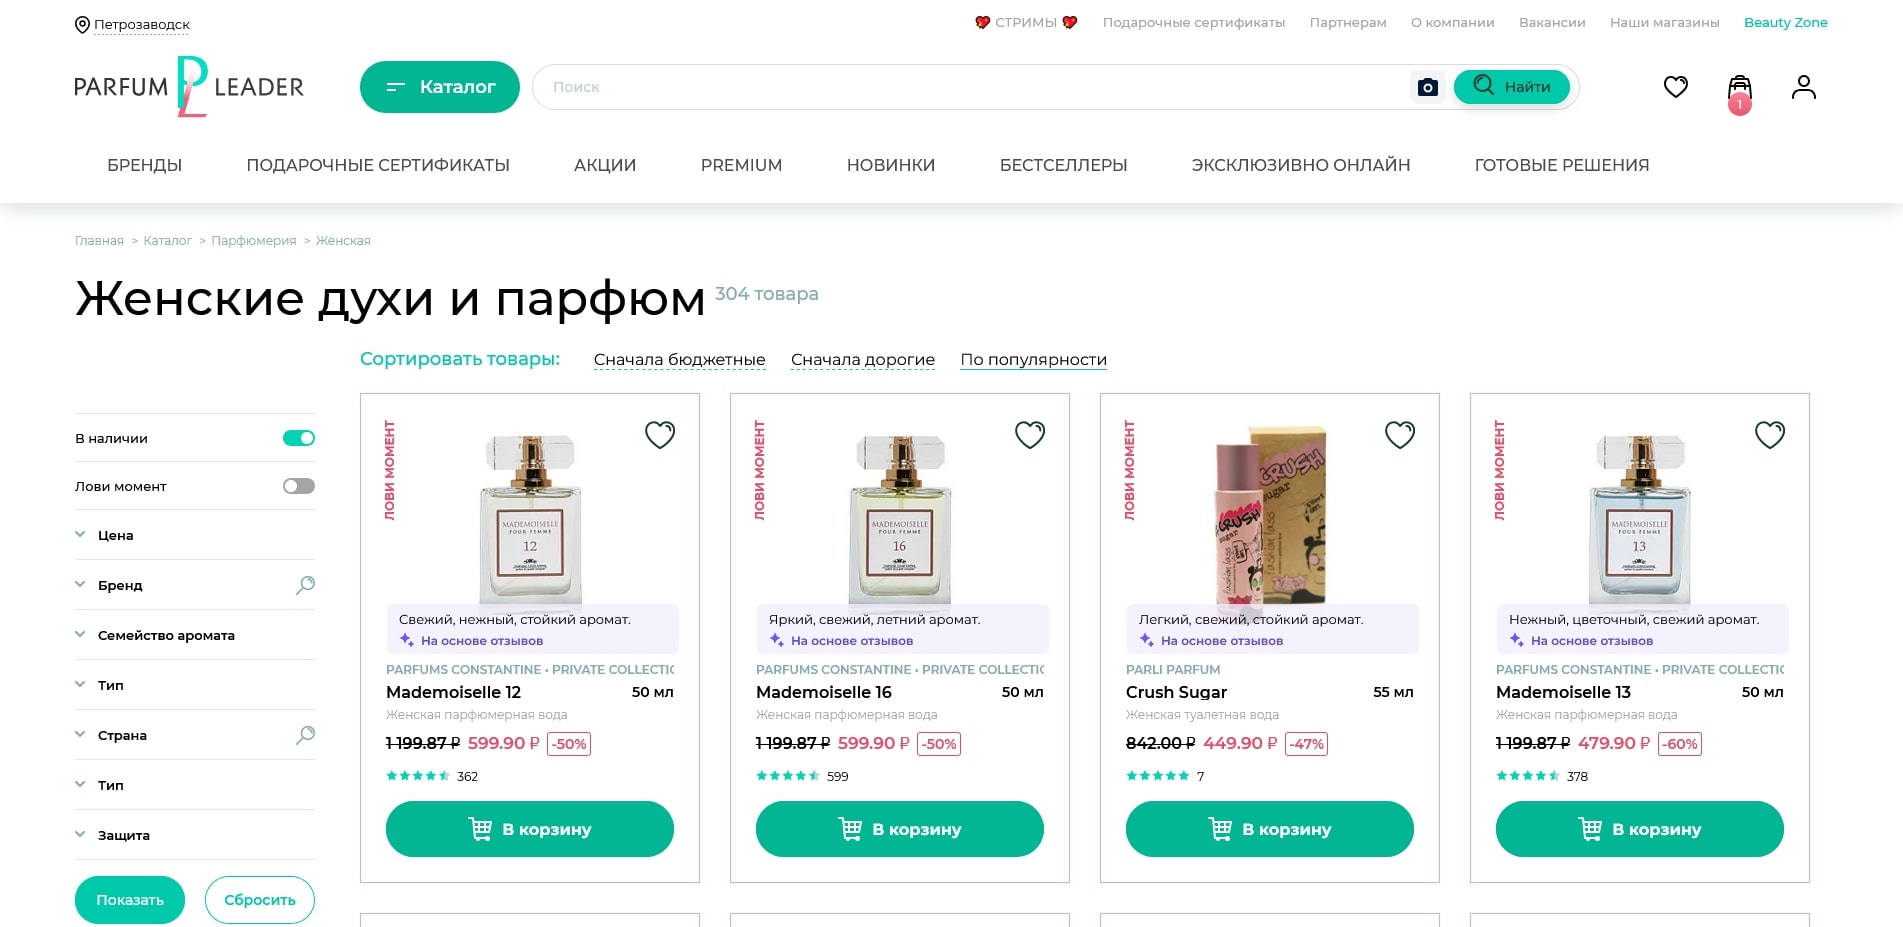Screen dimensions: 1903x927
Task: Add Mademoiselle 12 to favorites heart icon
Action: 660,435
